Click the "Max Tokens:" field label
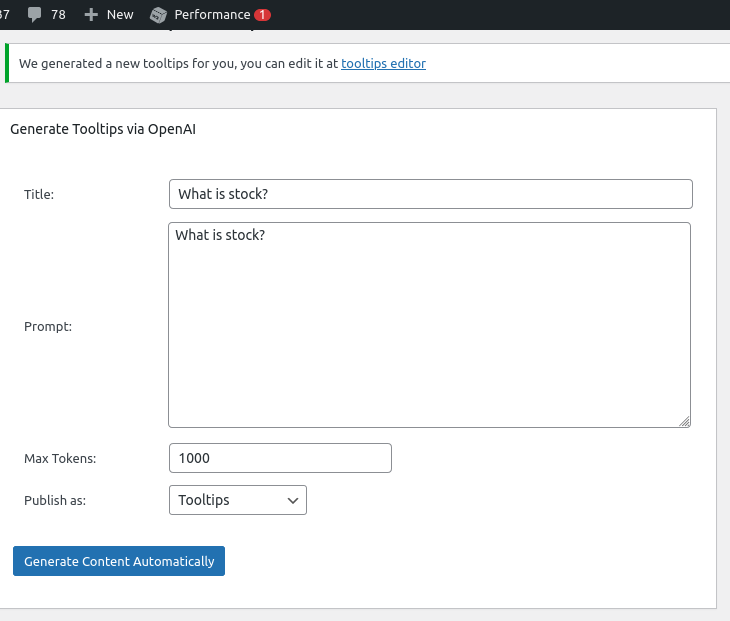 60,459
